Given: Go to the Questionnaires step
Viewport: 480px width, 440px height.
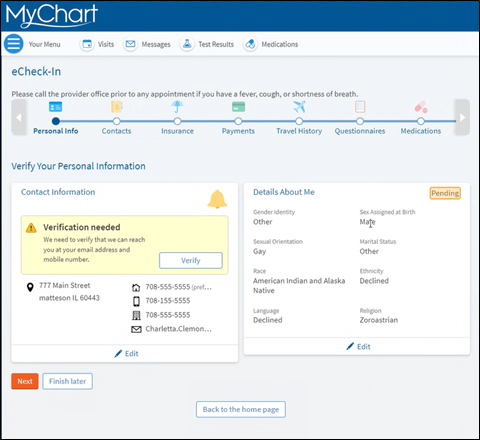Looking at the screenshot, I should (x=360, y=131).
